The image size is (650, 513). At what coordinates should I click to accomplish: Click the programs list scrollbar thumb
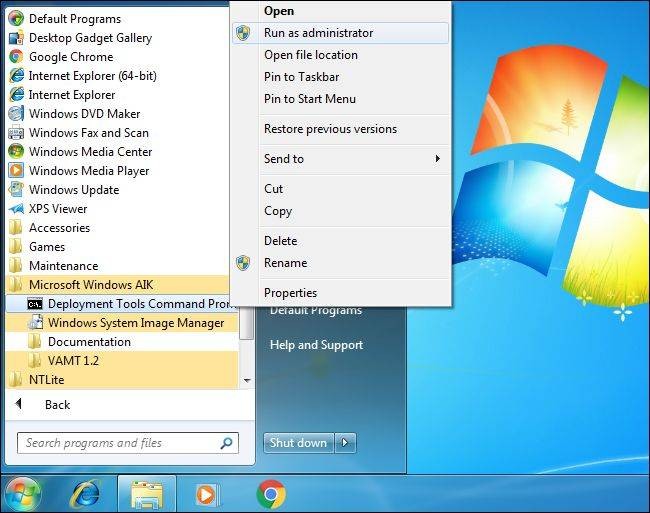pos(247,324)
